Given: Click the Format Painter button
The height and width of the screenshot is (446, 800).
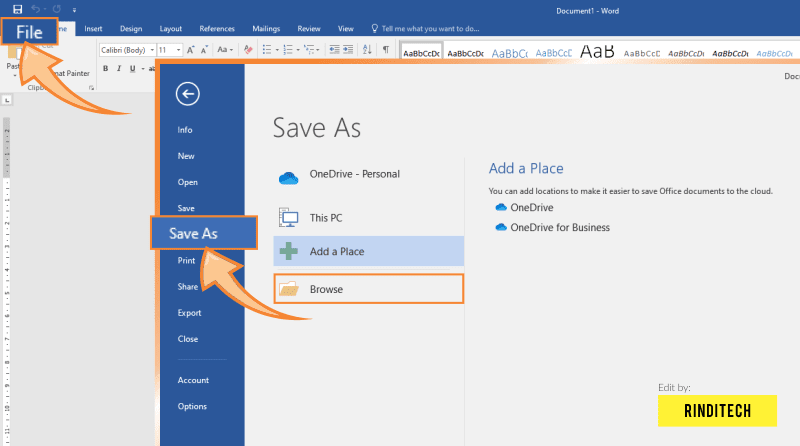Looking at the screenshot, I should tap(71, 73).
